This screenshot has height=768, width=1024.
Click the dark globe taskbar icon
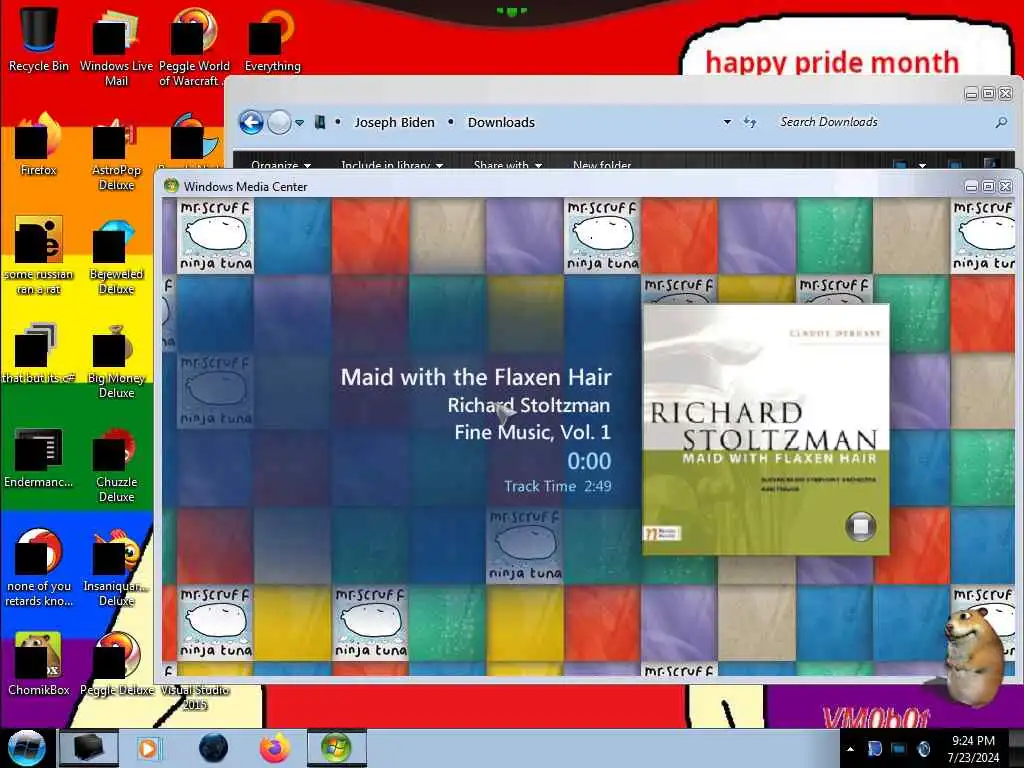tap(214, 748)
